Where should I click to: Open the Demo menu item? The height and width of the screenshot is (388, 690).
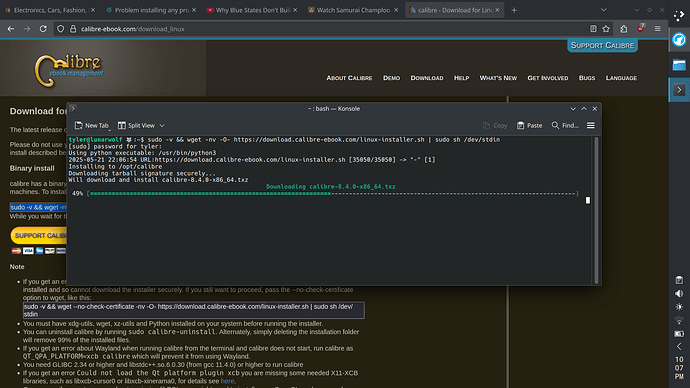point(391,78)
